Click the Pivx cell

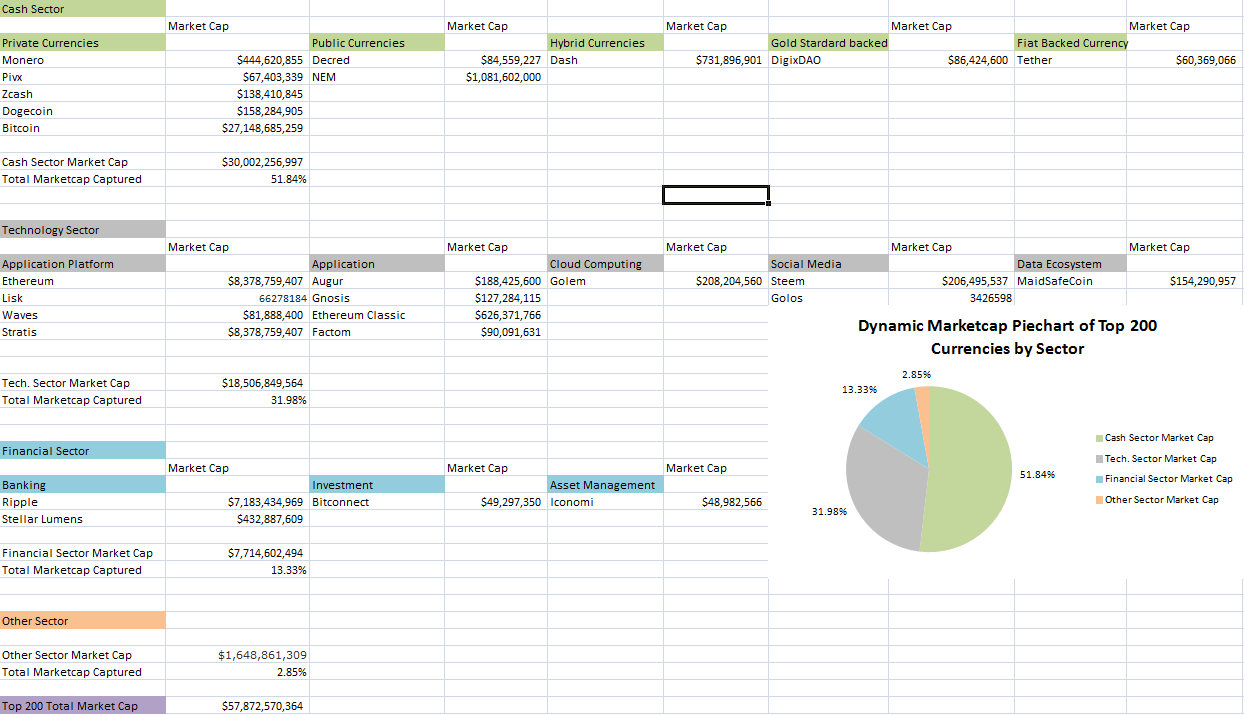coord(83,77)
